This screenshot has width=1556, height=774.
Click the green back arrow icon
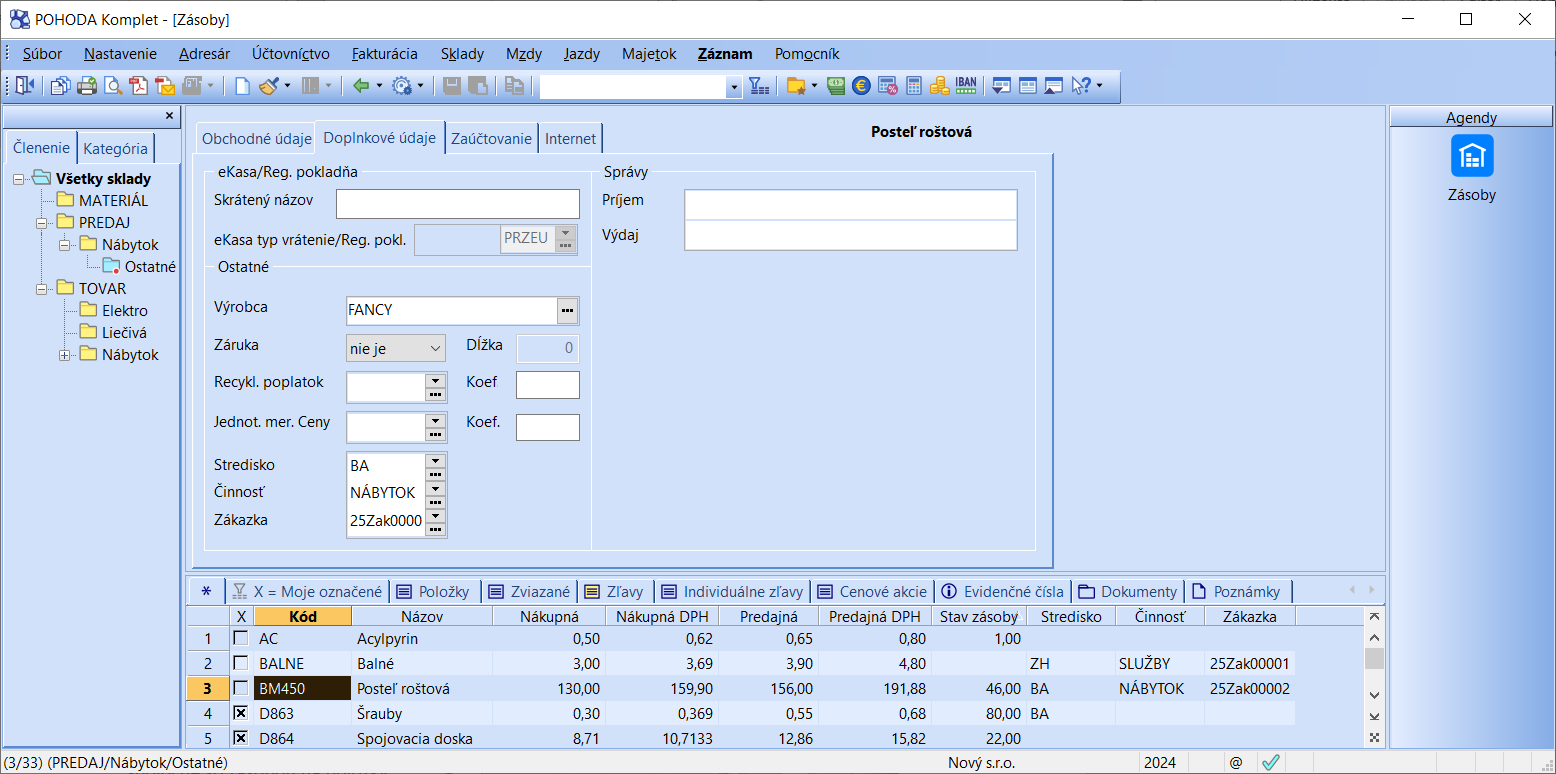point(361,86)
